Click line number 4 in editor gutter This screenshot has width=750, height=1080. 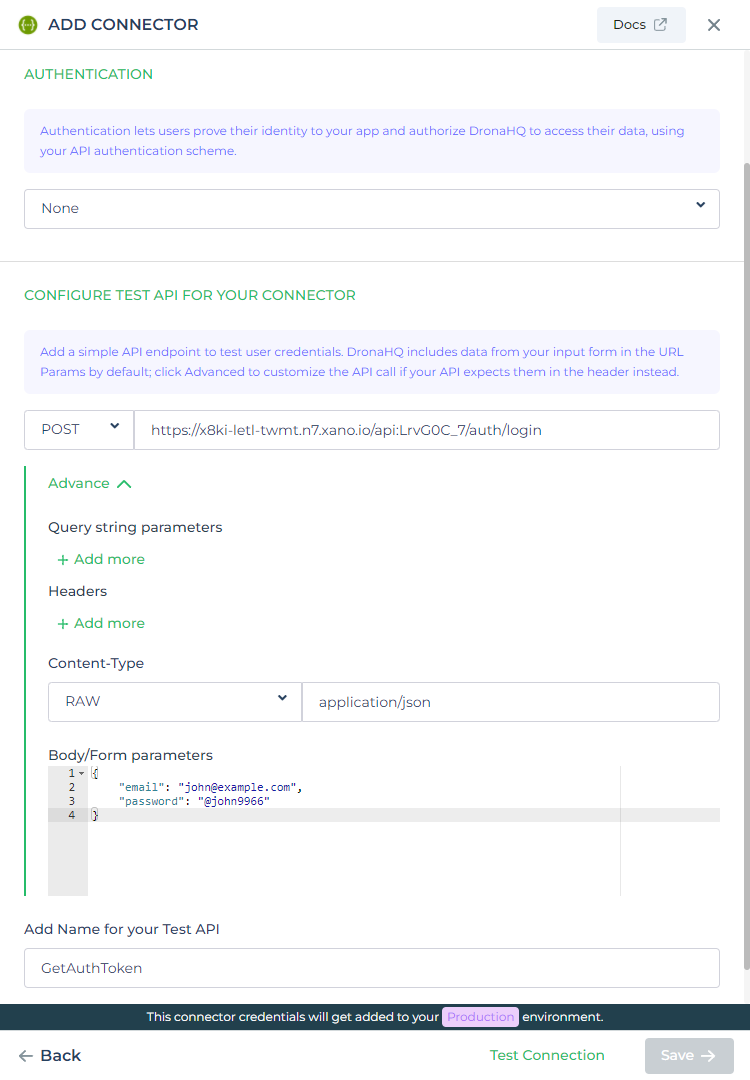[72, 815]
